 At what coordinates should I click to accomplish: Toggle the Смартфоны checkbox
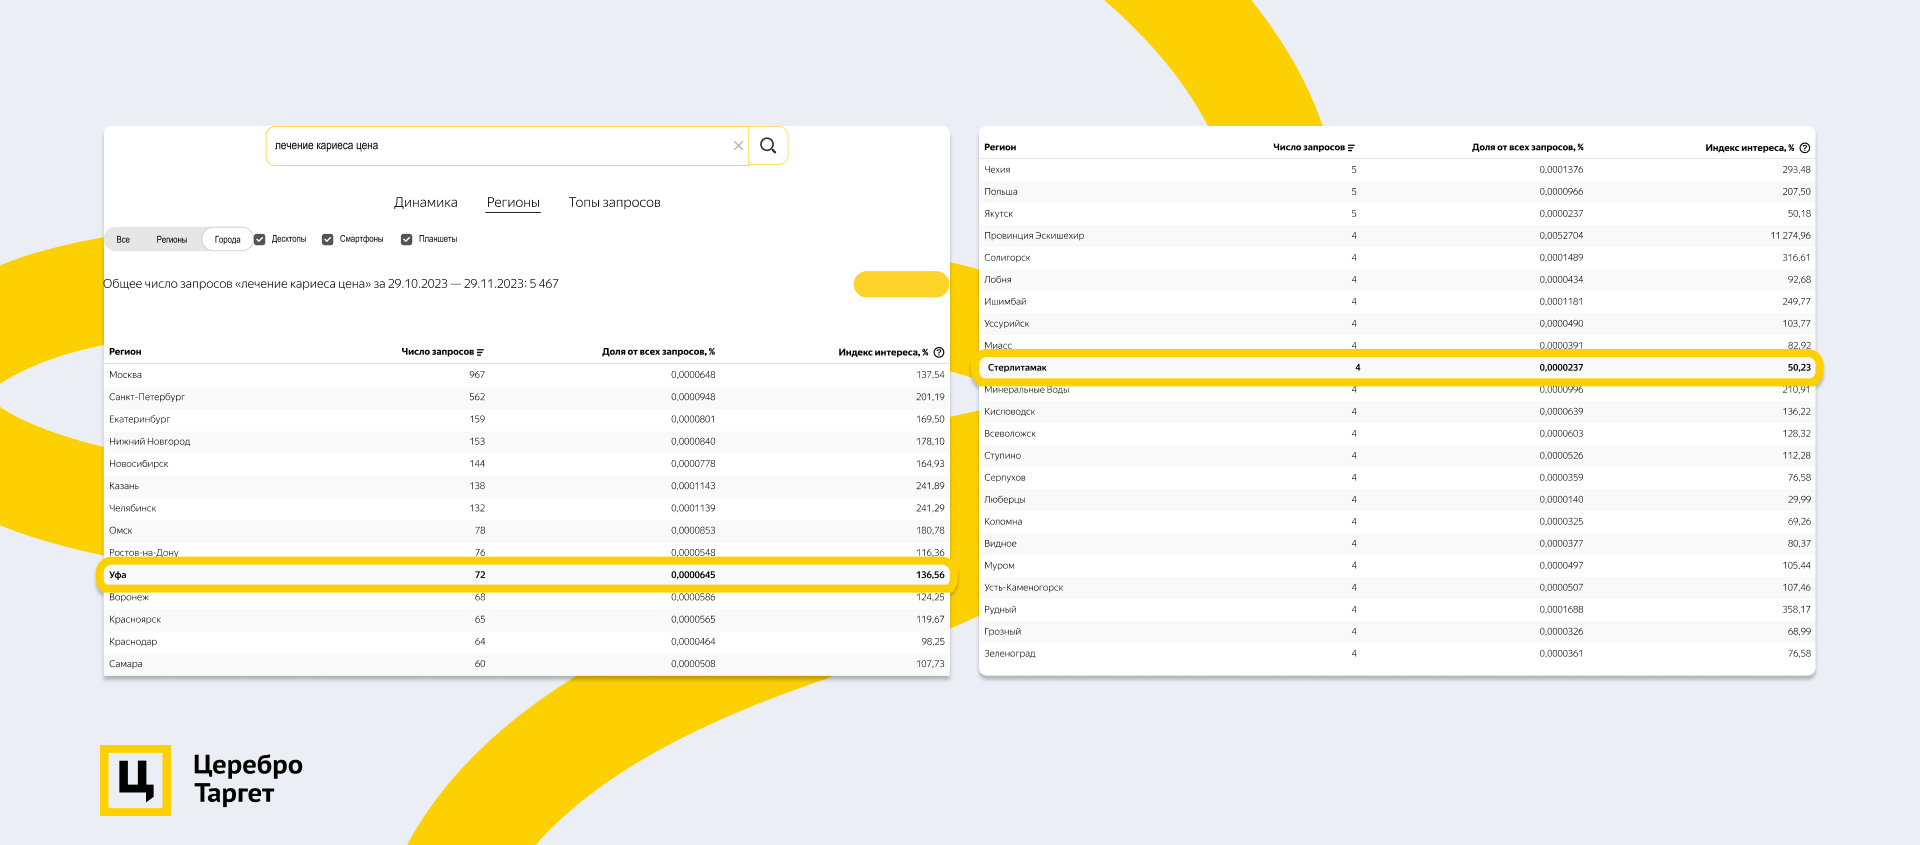point(327,240)
